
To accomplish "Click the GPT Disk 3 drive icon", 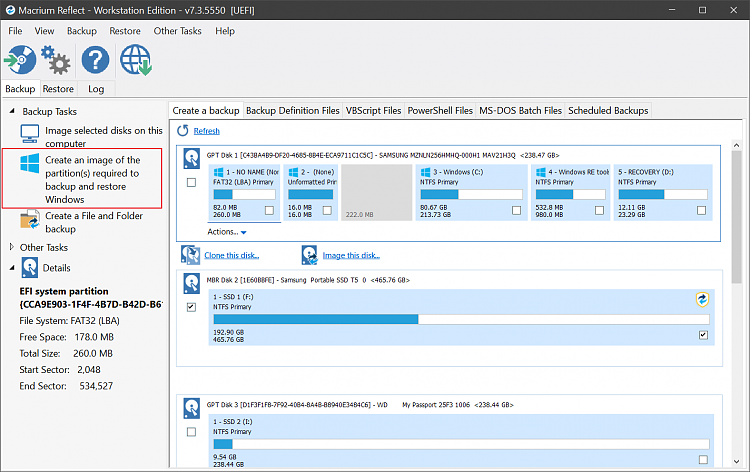I will pos(192,408).
